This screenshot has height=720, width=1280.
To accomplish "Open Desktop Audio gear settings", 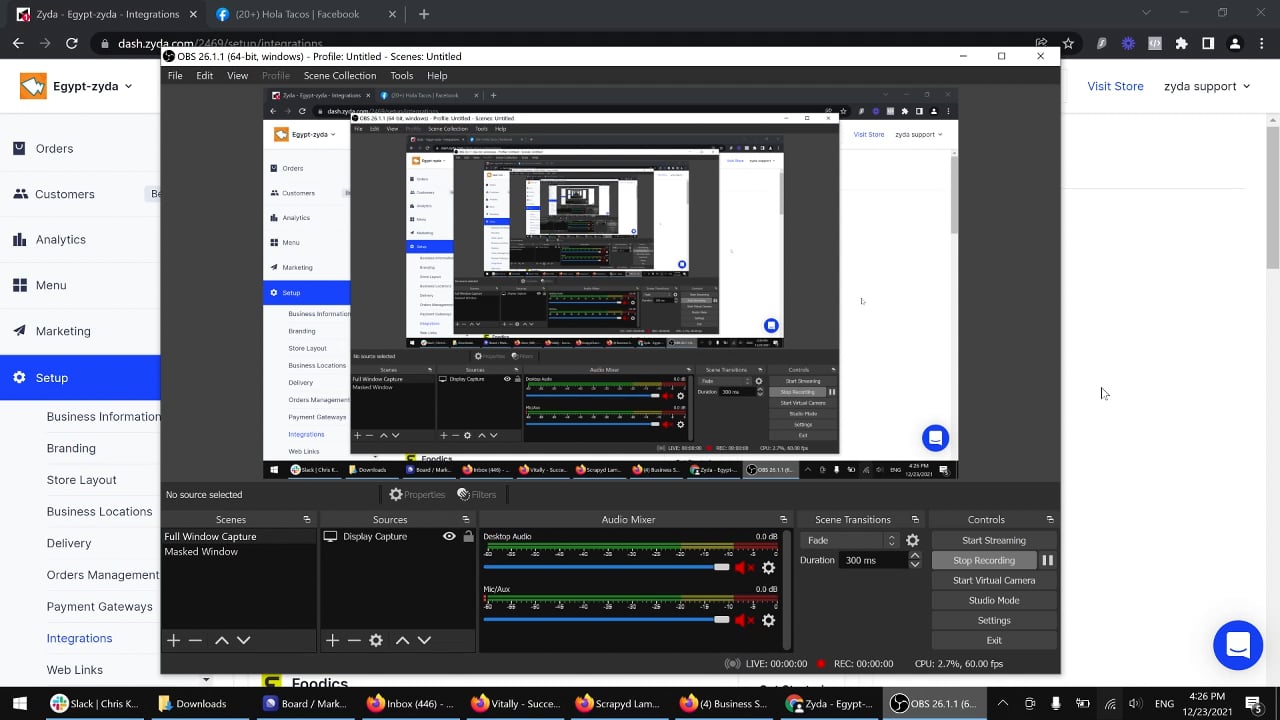I will pyautogui.click(x=768, y=568).
